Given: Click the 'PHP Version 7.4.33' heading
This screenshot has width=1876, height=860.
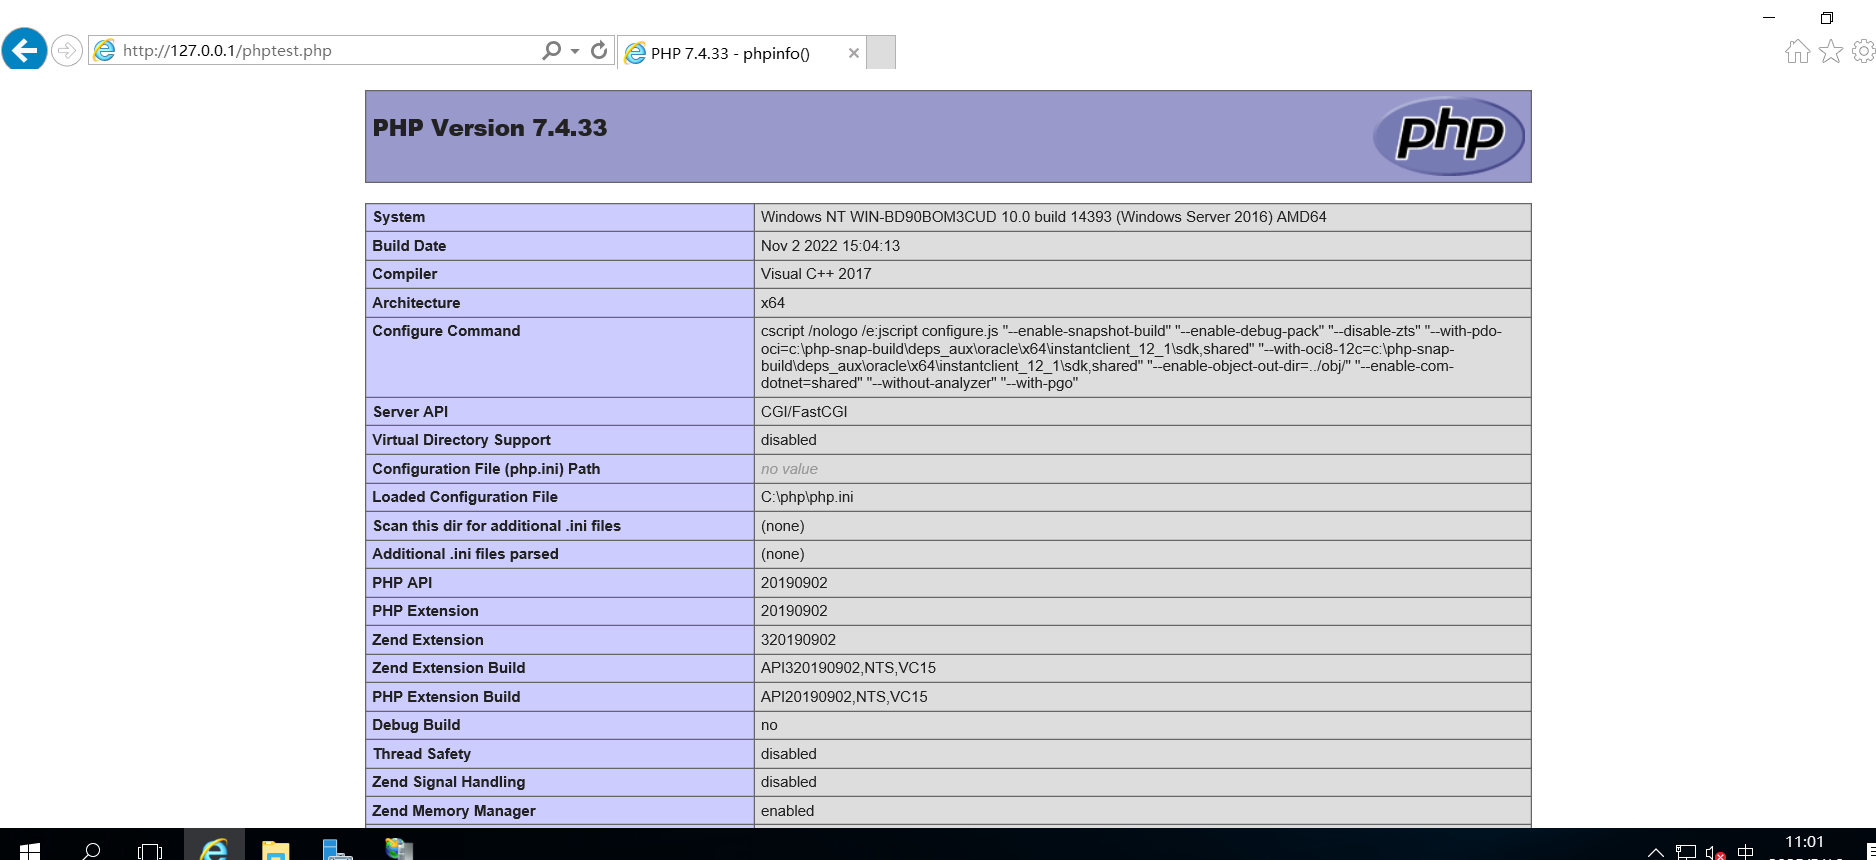Looking at the screenshot, I should (x=490, y=128).
